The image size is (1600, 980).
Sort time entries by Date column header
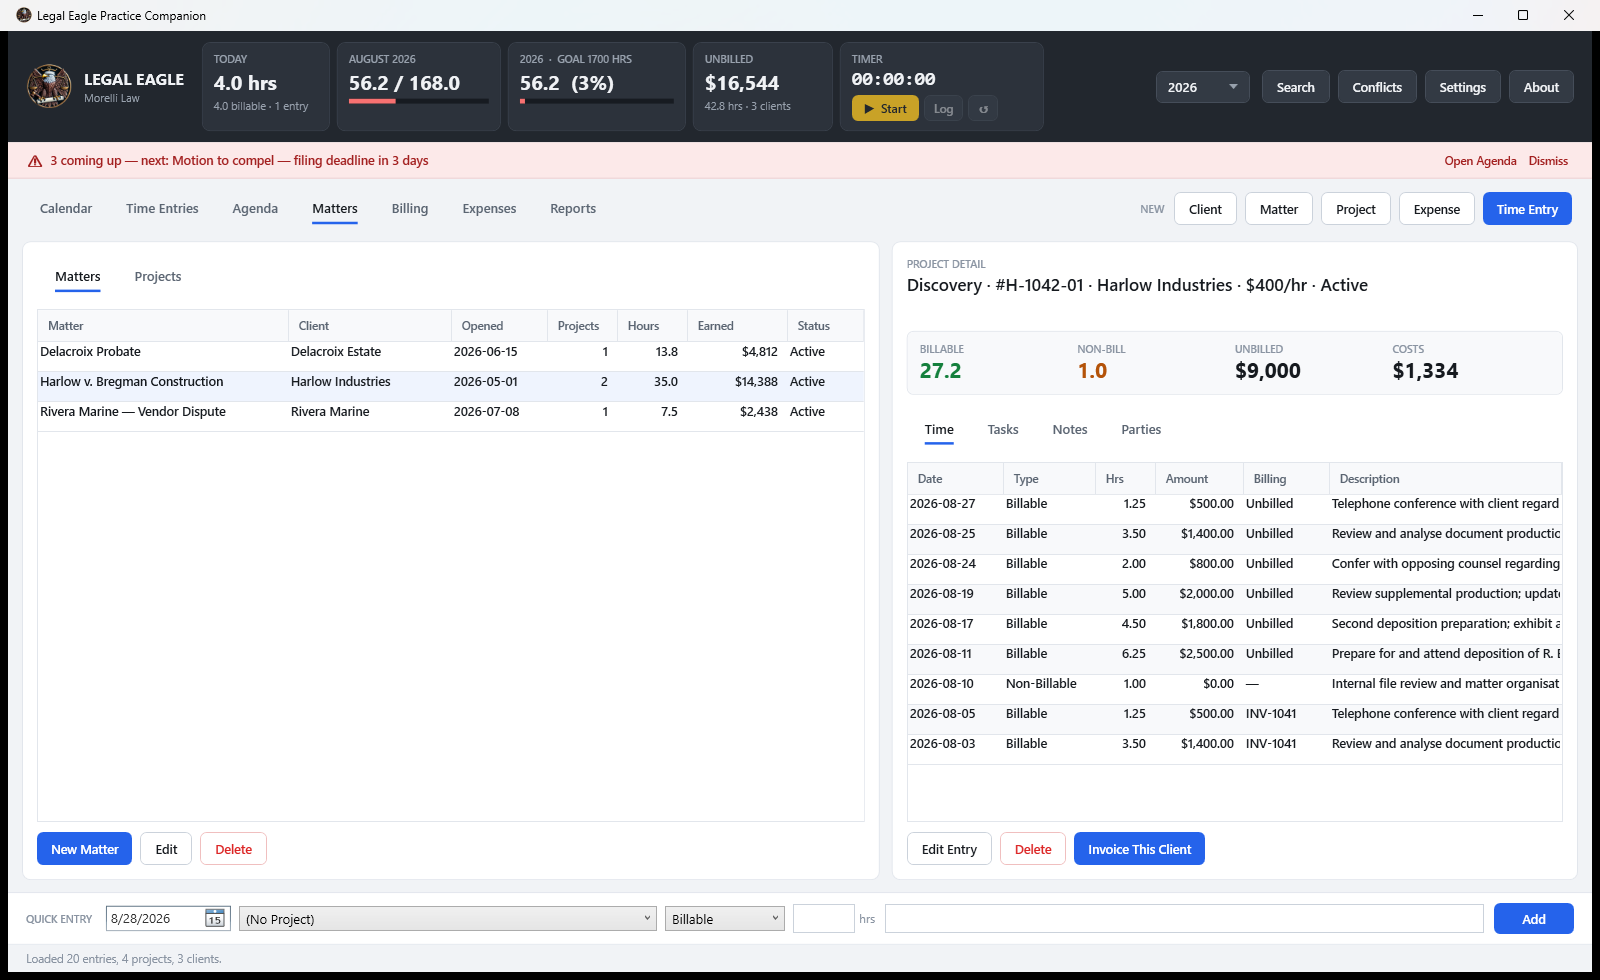955,479
